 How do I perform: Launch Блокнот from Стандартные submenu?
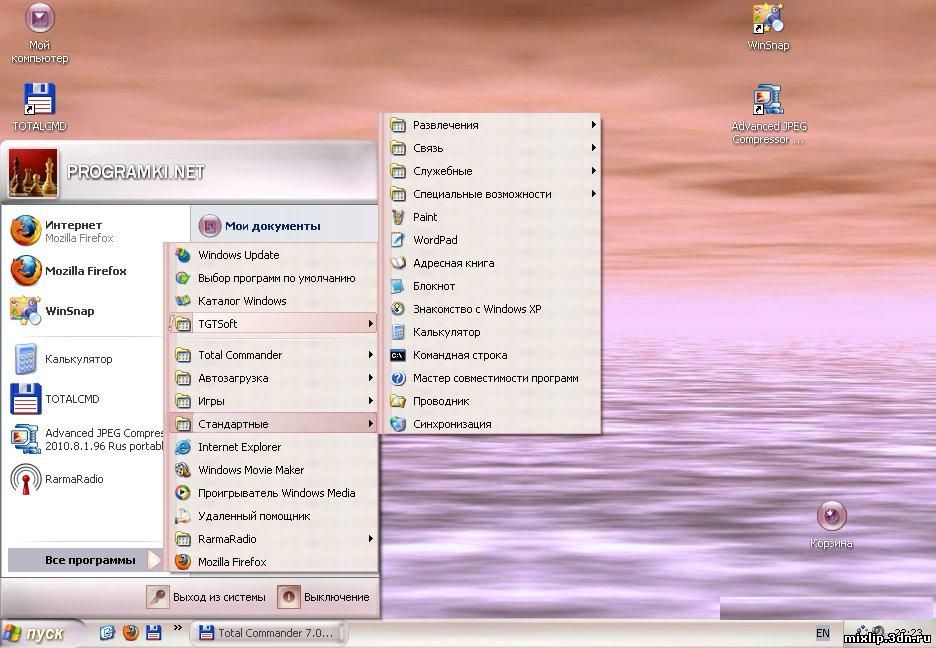pos(492,286)
